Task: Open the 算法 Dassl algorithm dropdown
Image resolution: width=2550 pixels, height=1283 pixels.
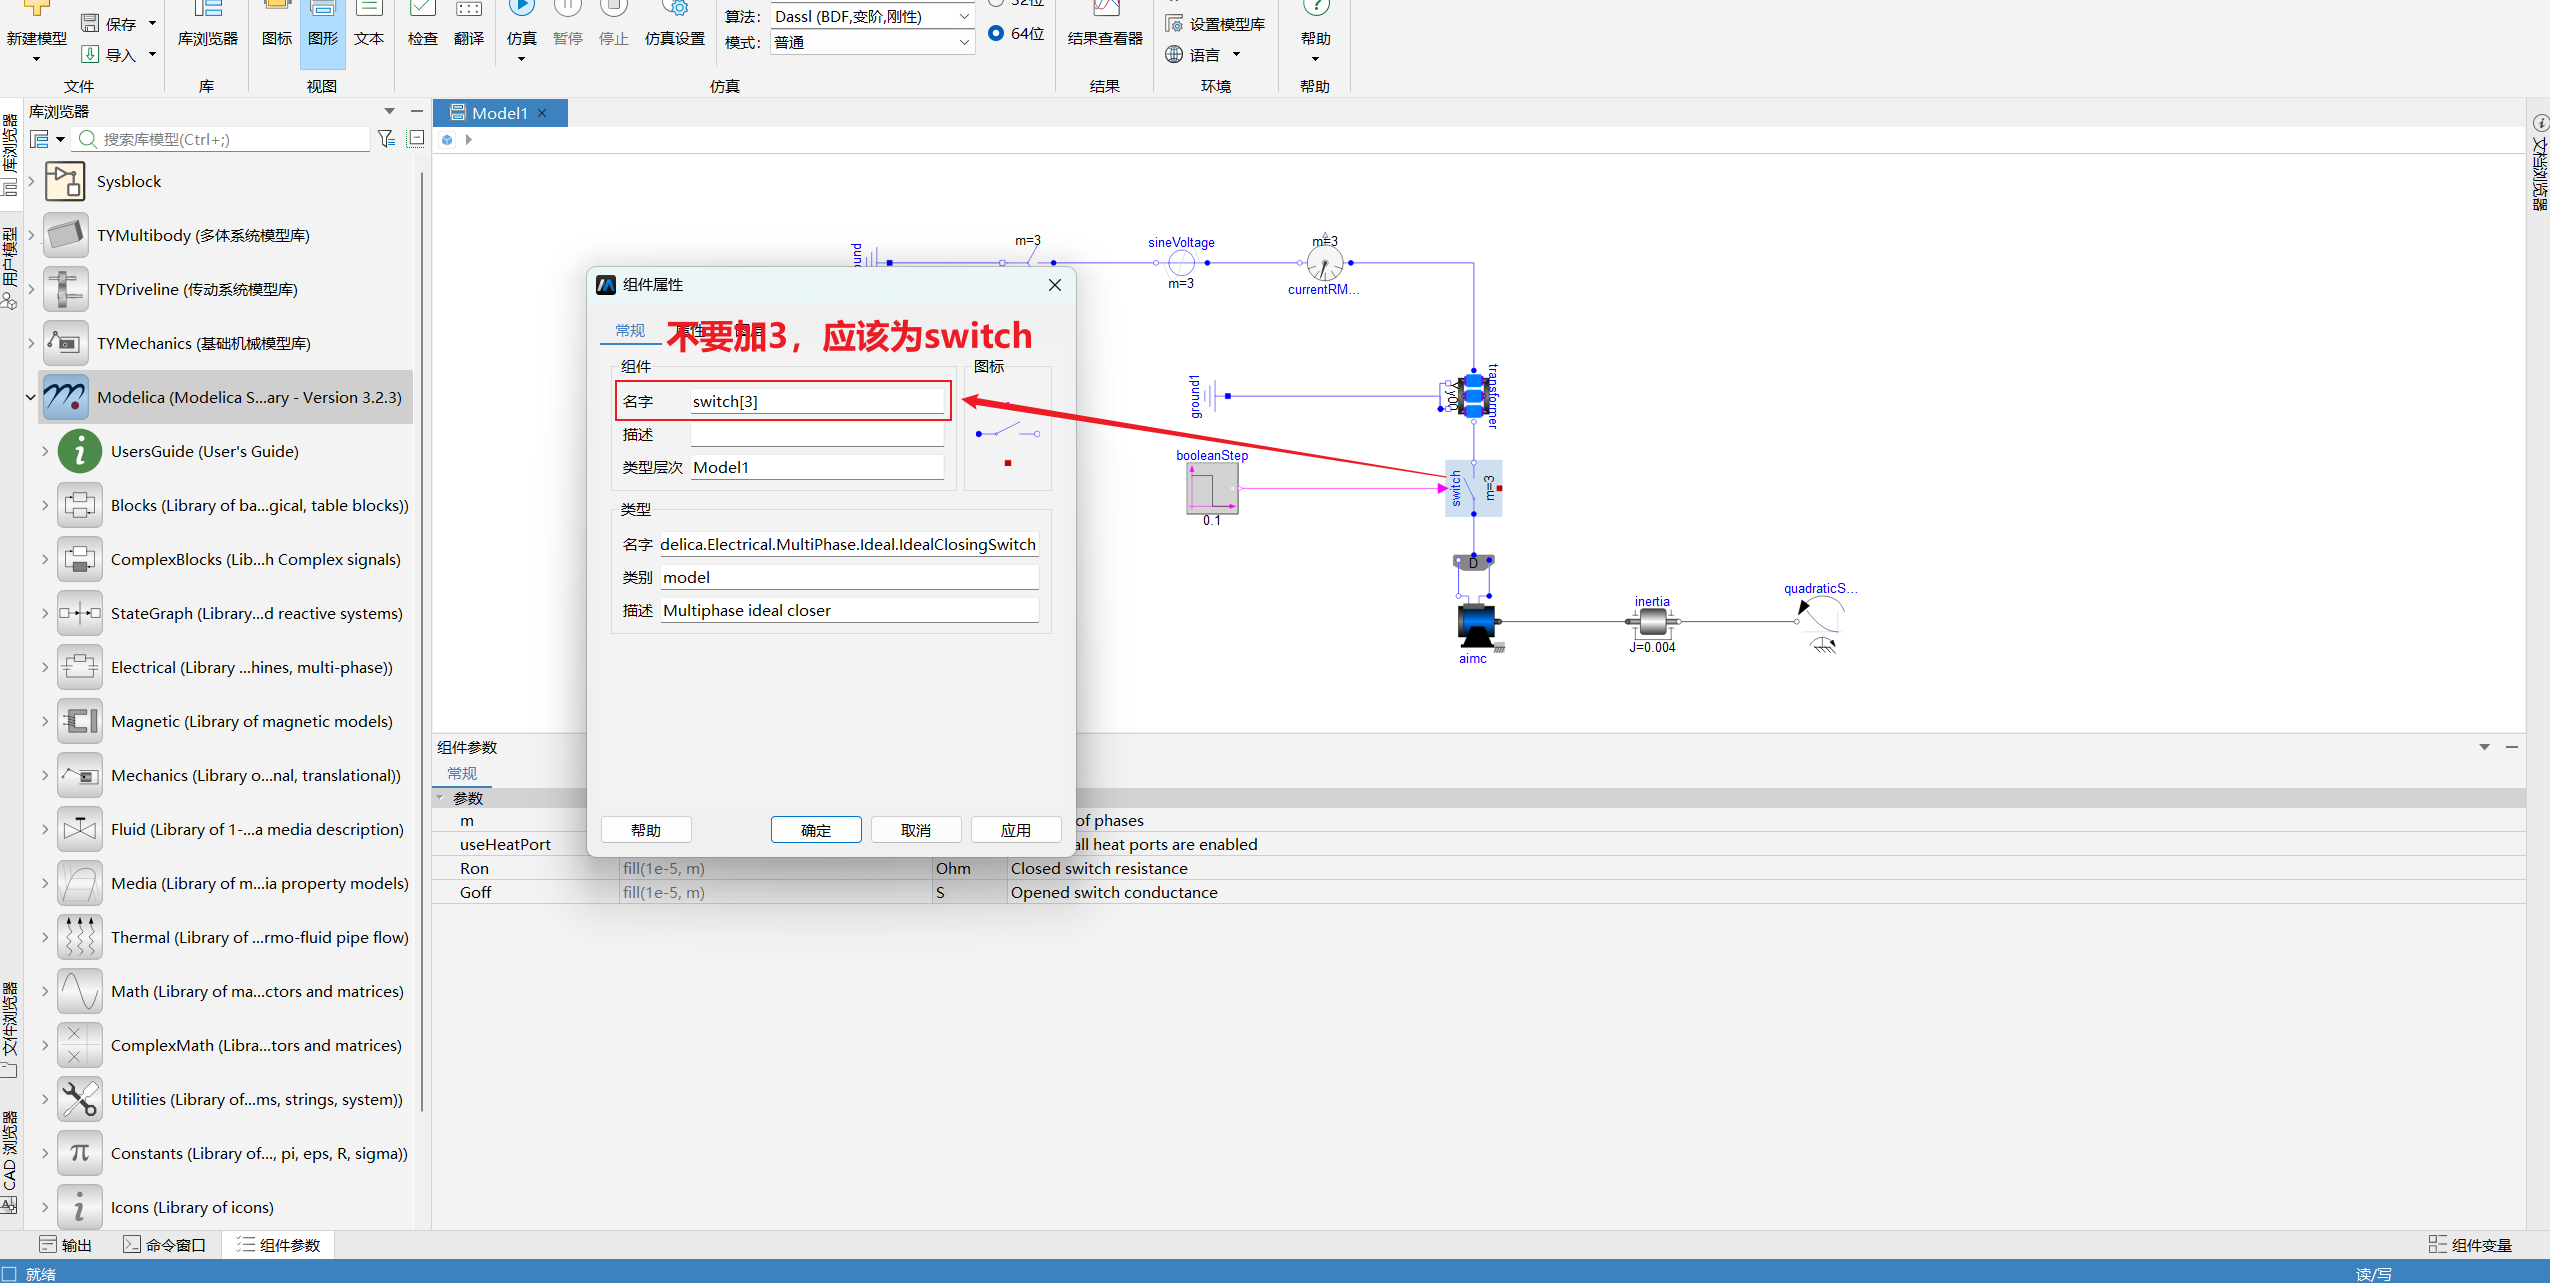Action: [x=873, y=16]
